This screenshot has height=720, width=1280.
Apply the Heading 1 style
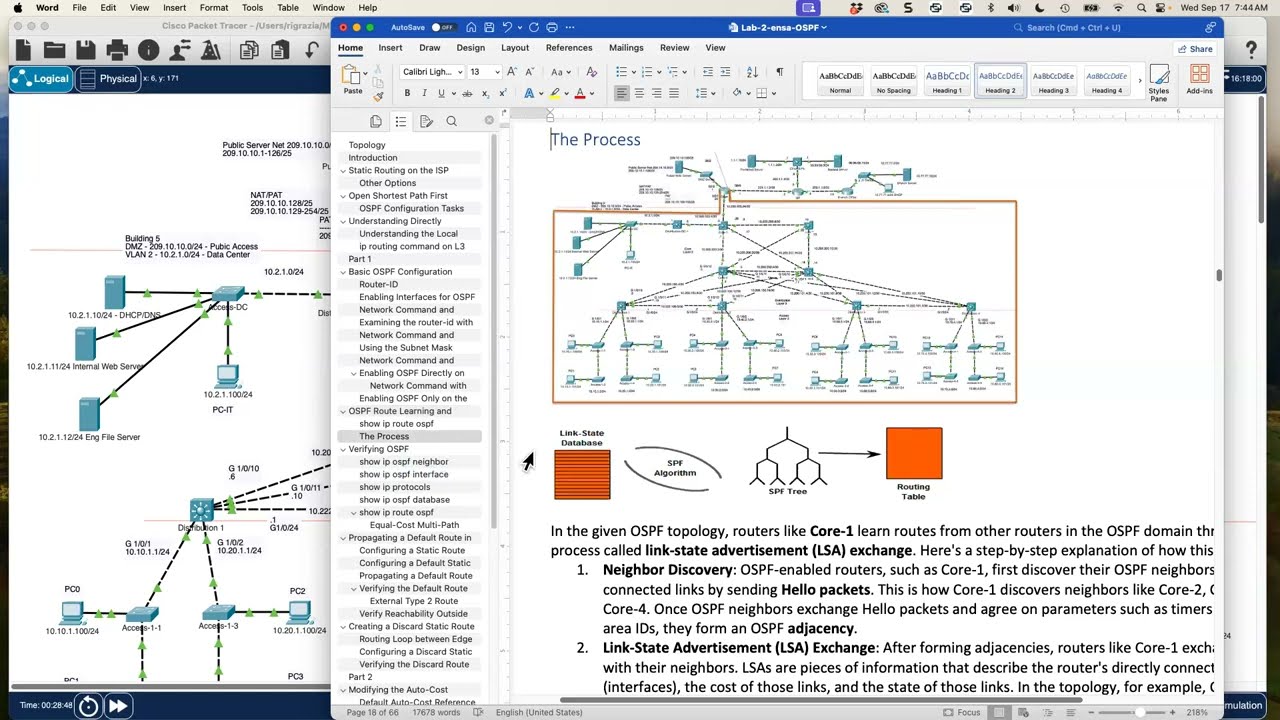[x=947, y=82]
